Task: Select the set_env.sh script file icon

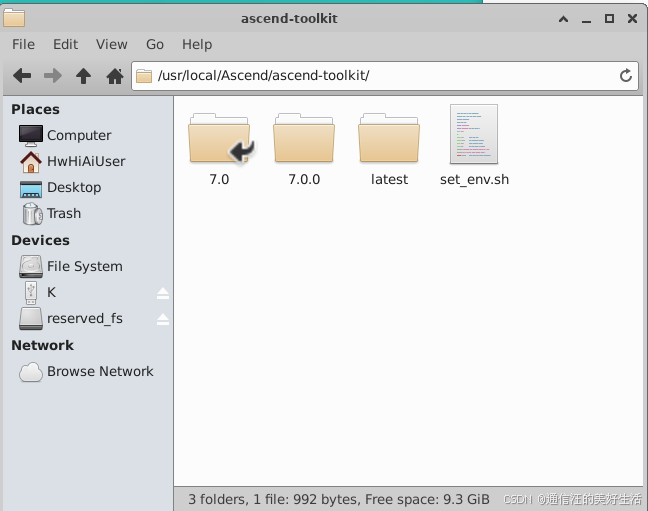Action: click(474, 134)
